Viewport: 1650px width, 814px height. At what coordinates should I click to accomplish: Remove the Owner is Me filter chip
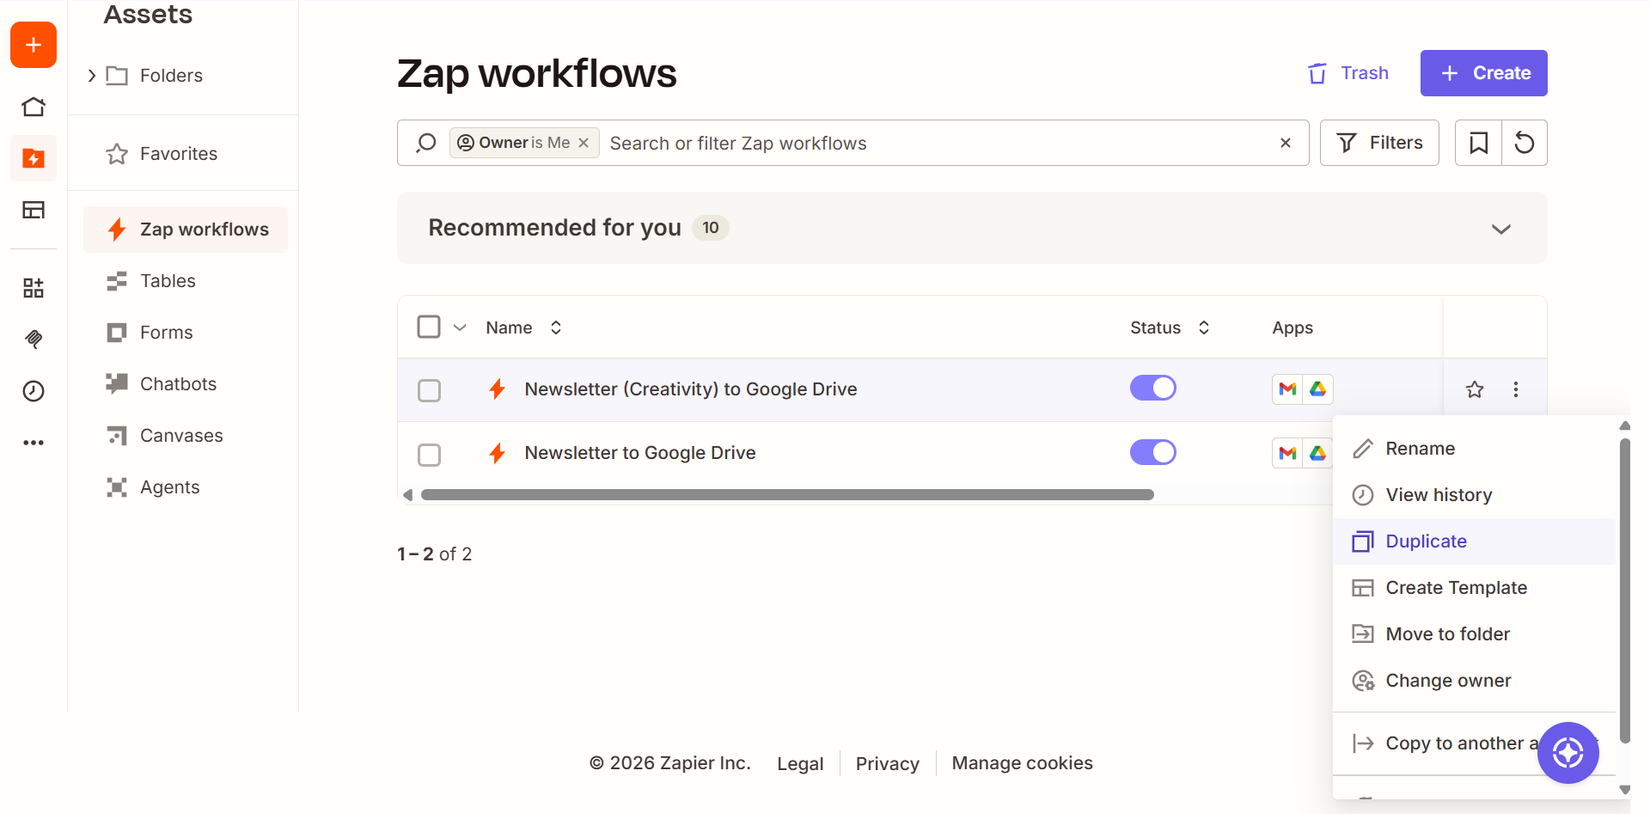[583, 143]
